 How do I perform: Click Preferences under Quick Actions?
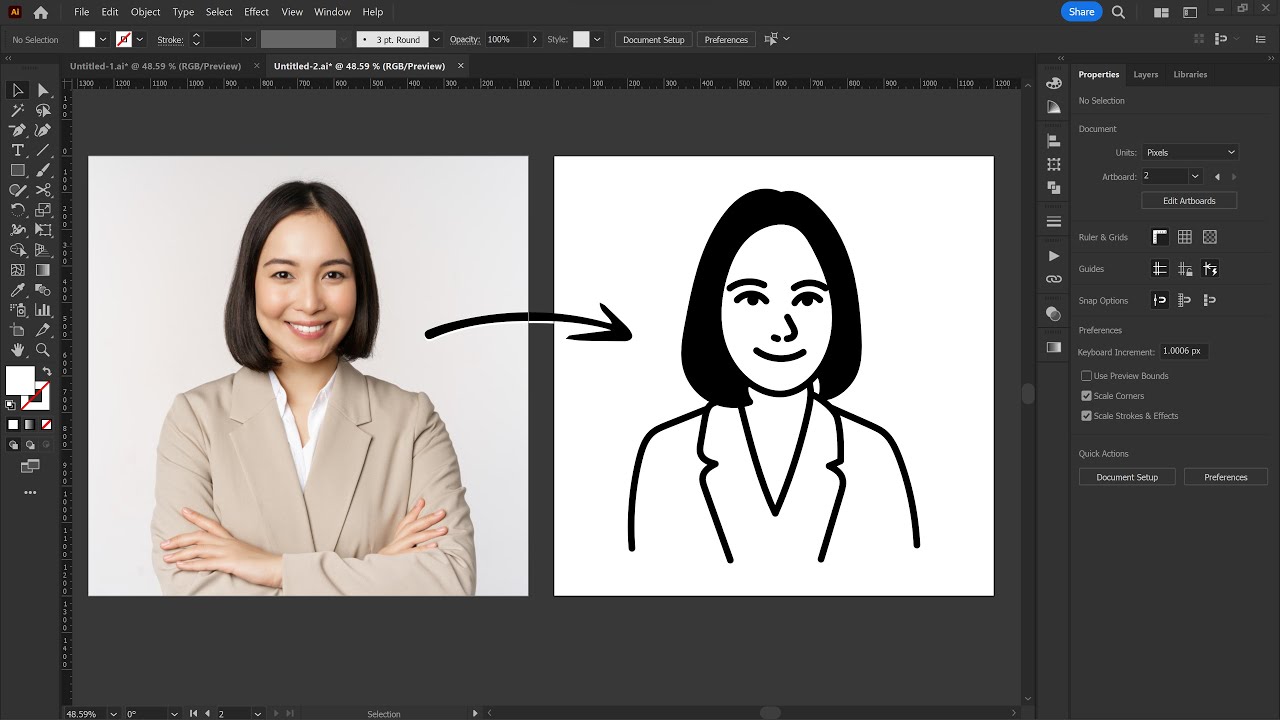[x=1225, y=477]
